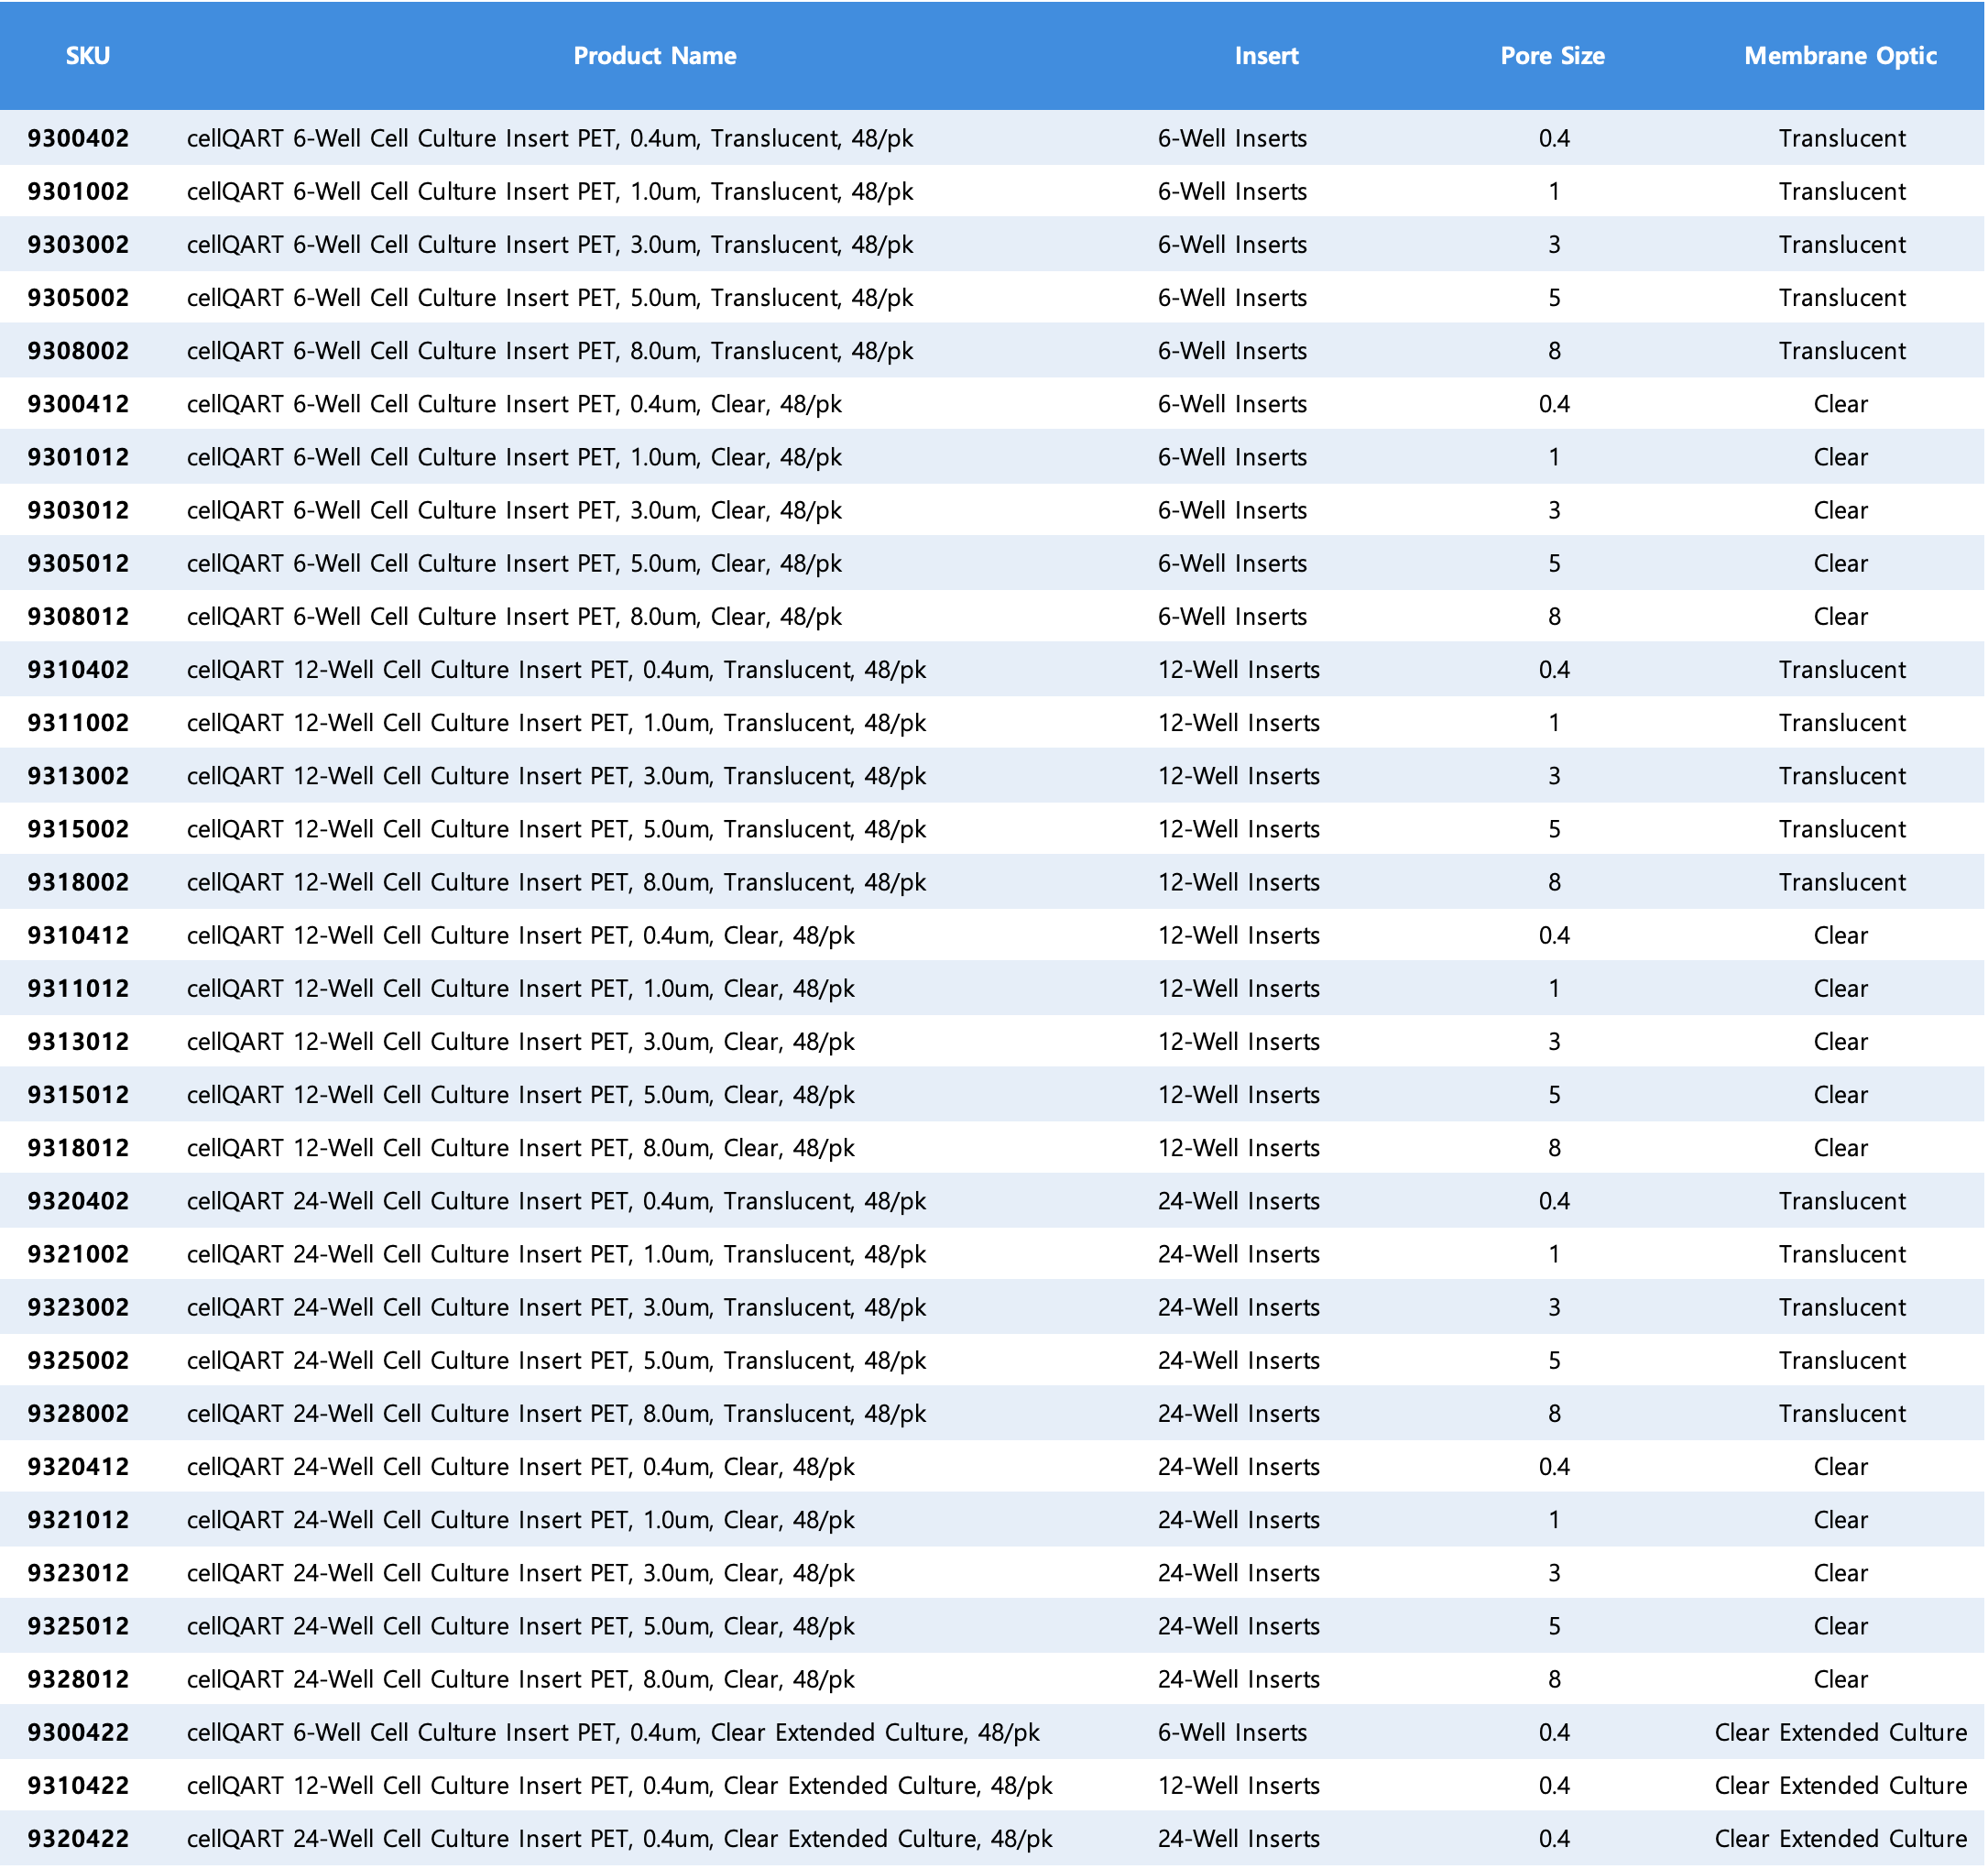Click 12-Well 8.0um Clear product name
Image resolution: width=1988 pixels, height=1869 pixels.
[520, 1147]
